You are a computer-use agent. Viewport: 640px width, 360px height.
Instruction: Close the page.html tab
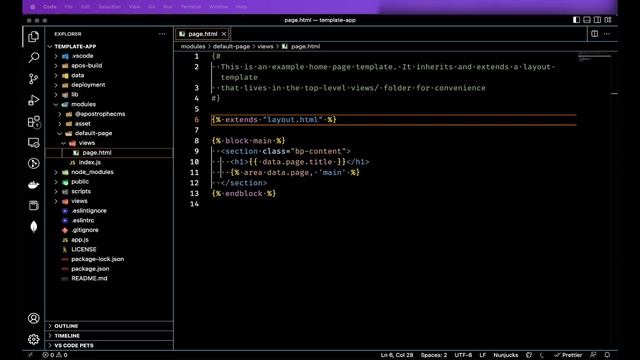224,34
